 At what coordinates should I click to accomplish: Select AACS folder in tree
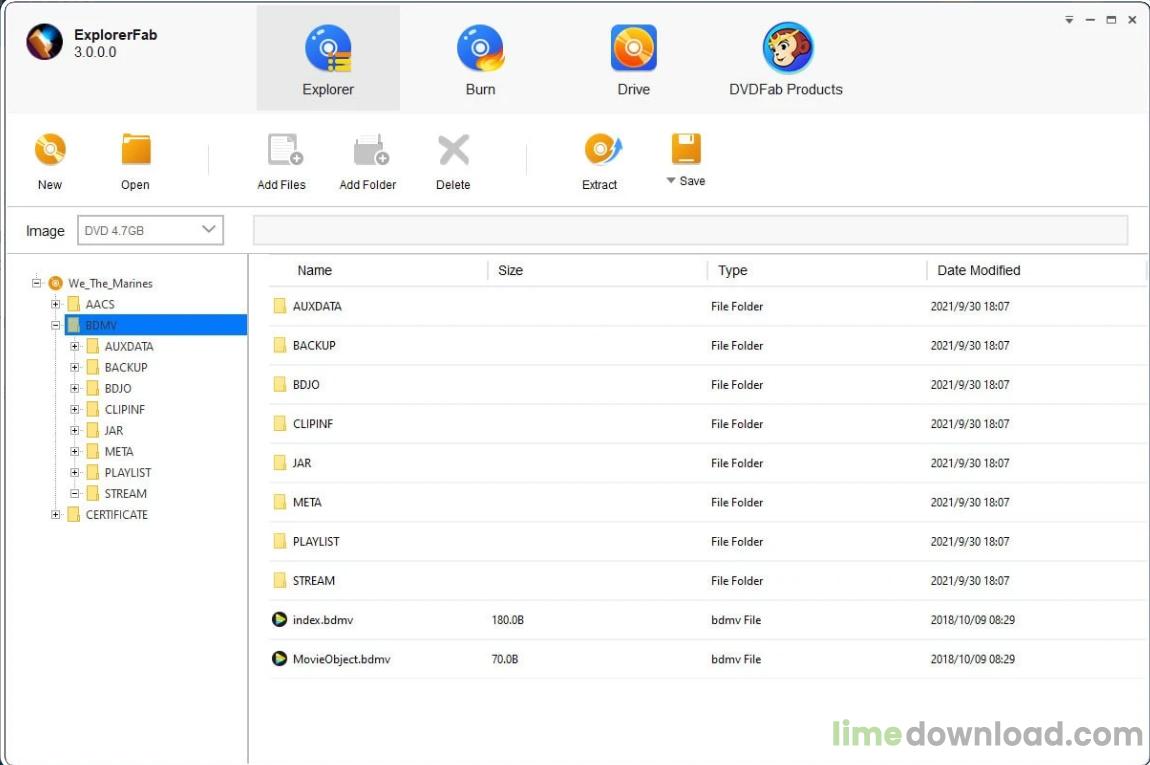pos(100,304)
